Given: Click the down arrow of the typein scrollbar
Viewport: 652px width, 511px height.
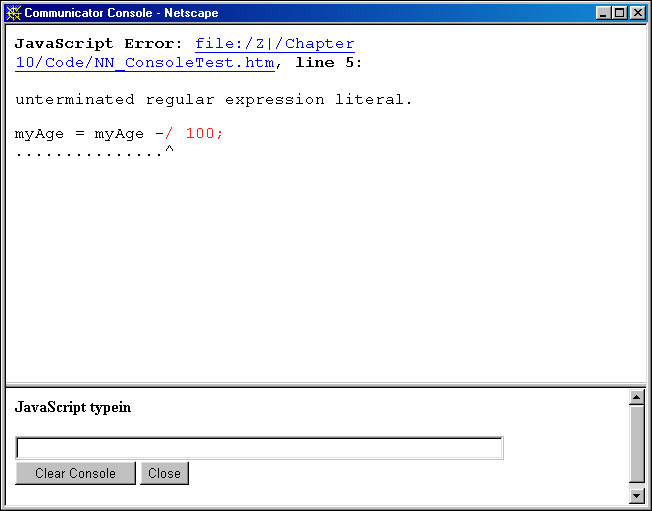Looking at the screenshot, I should click(x=637, y=495).
